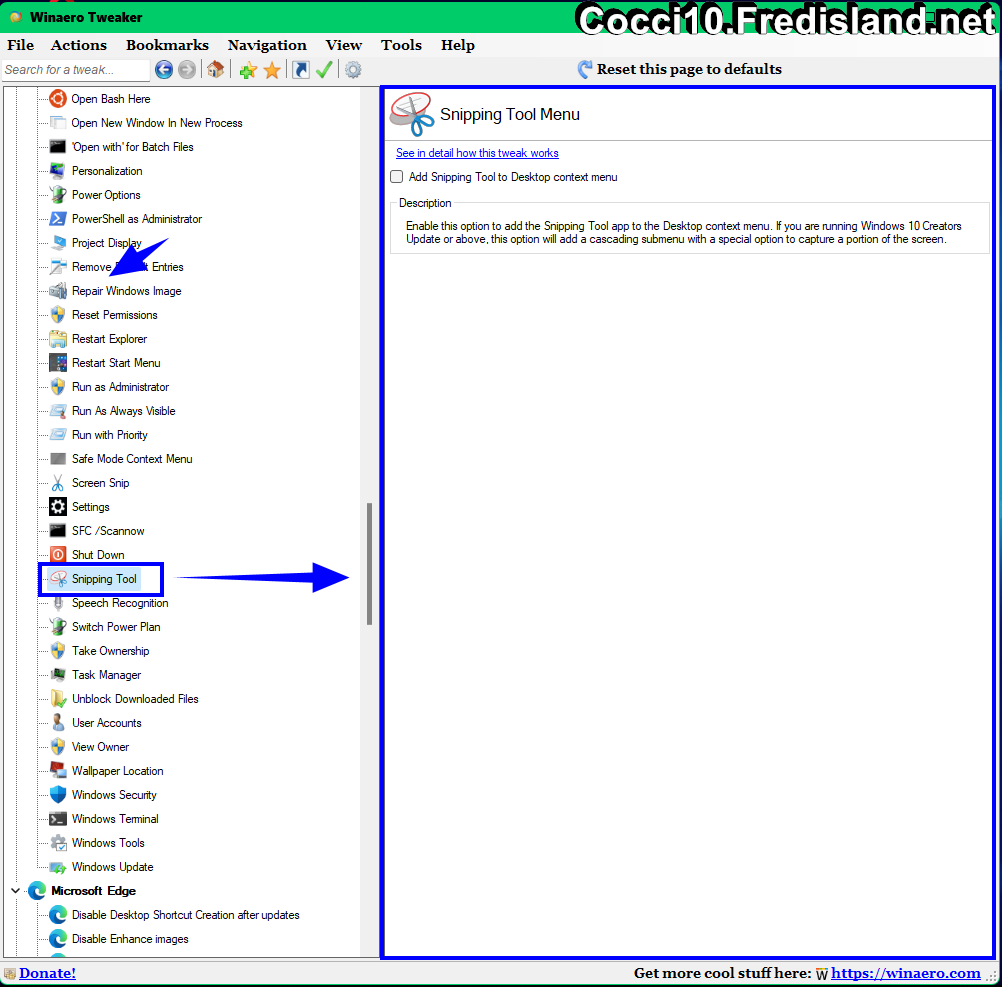Click the create shortcut toolbar icon

pyautogui.click(x=301, y=70)
